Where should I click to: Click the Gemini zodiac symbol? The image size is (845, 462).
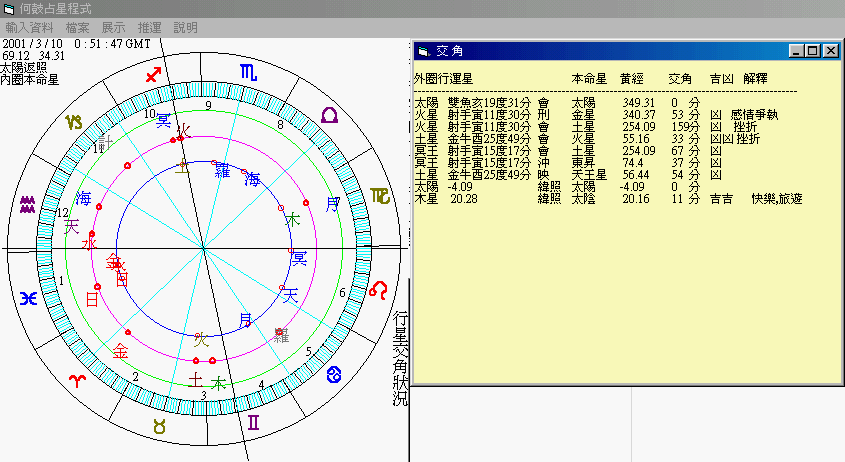(253, 422)
